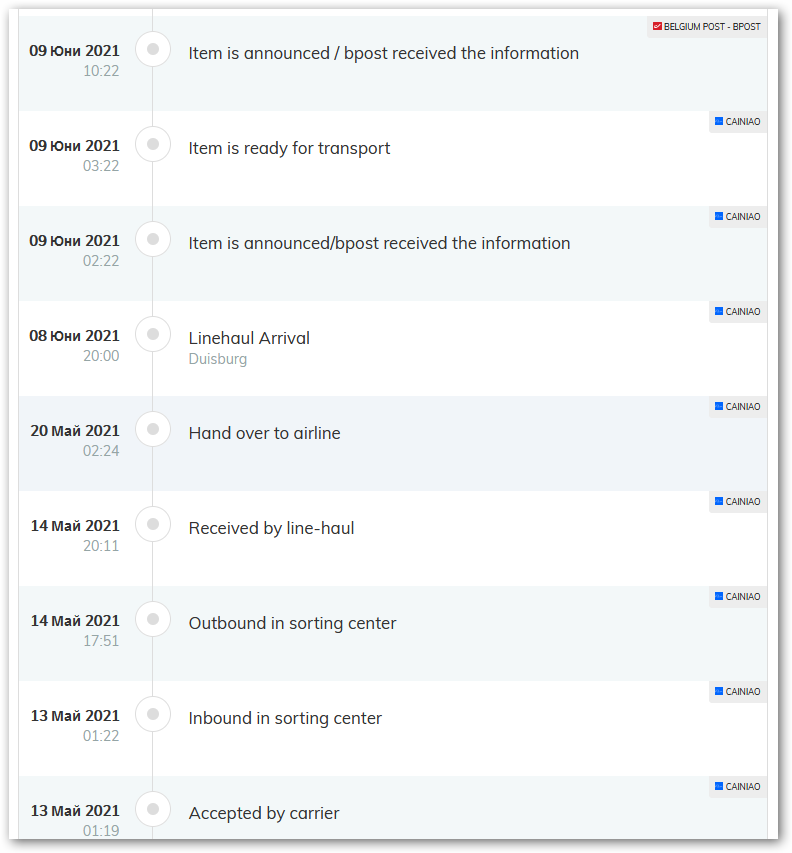Click timeline dot for the 10:22 bpost event
This screenshot has width=792, height=853.
pyautogui.click(x=153, y=49)
